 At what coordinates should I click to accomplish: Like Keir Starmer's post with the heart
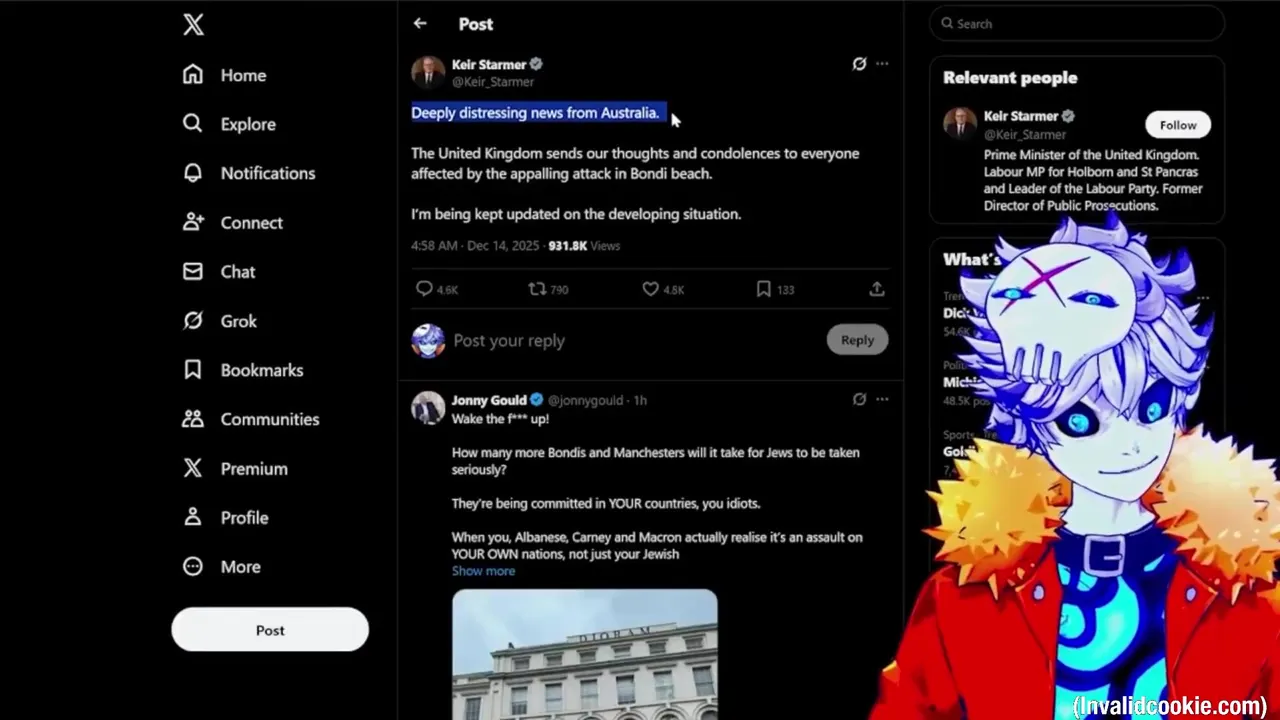[650, 289]
